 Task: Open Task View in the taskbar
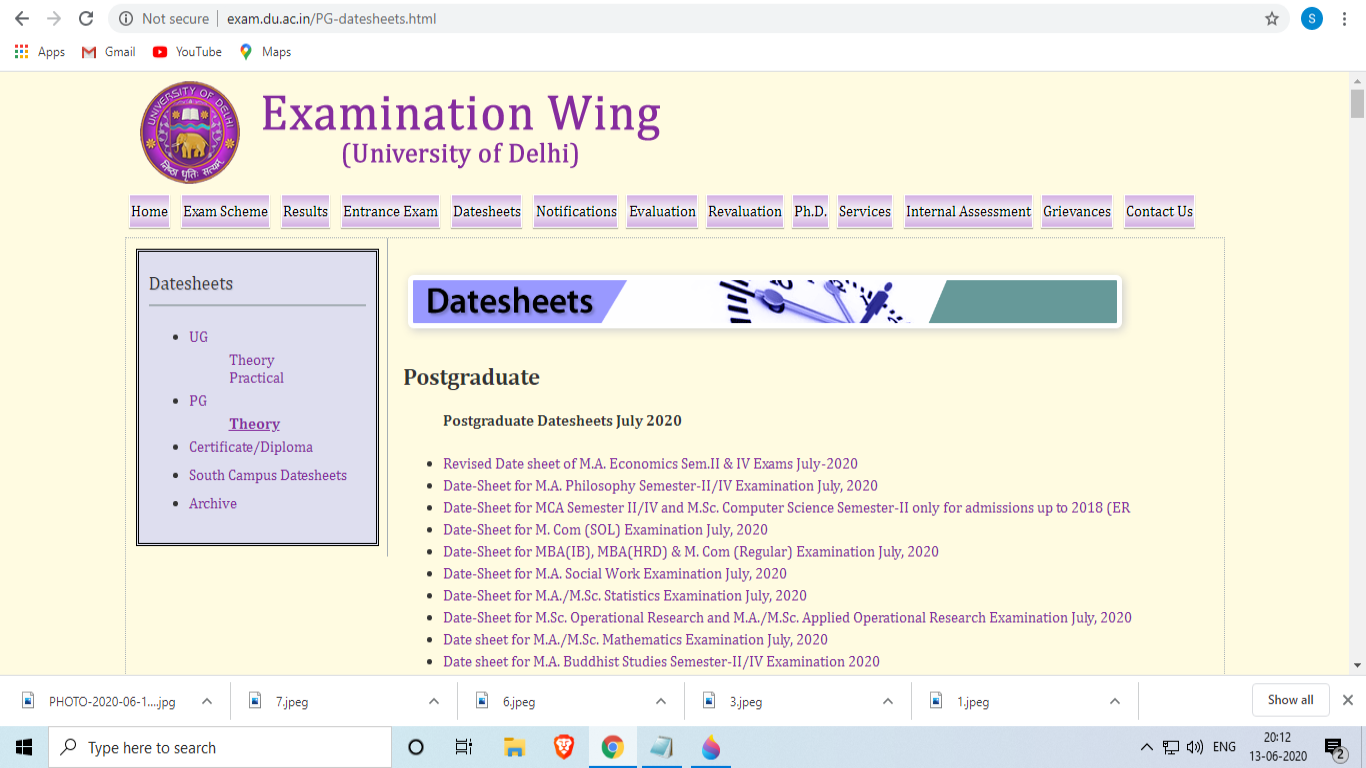click(x=464, y=747)
